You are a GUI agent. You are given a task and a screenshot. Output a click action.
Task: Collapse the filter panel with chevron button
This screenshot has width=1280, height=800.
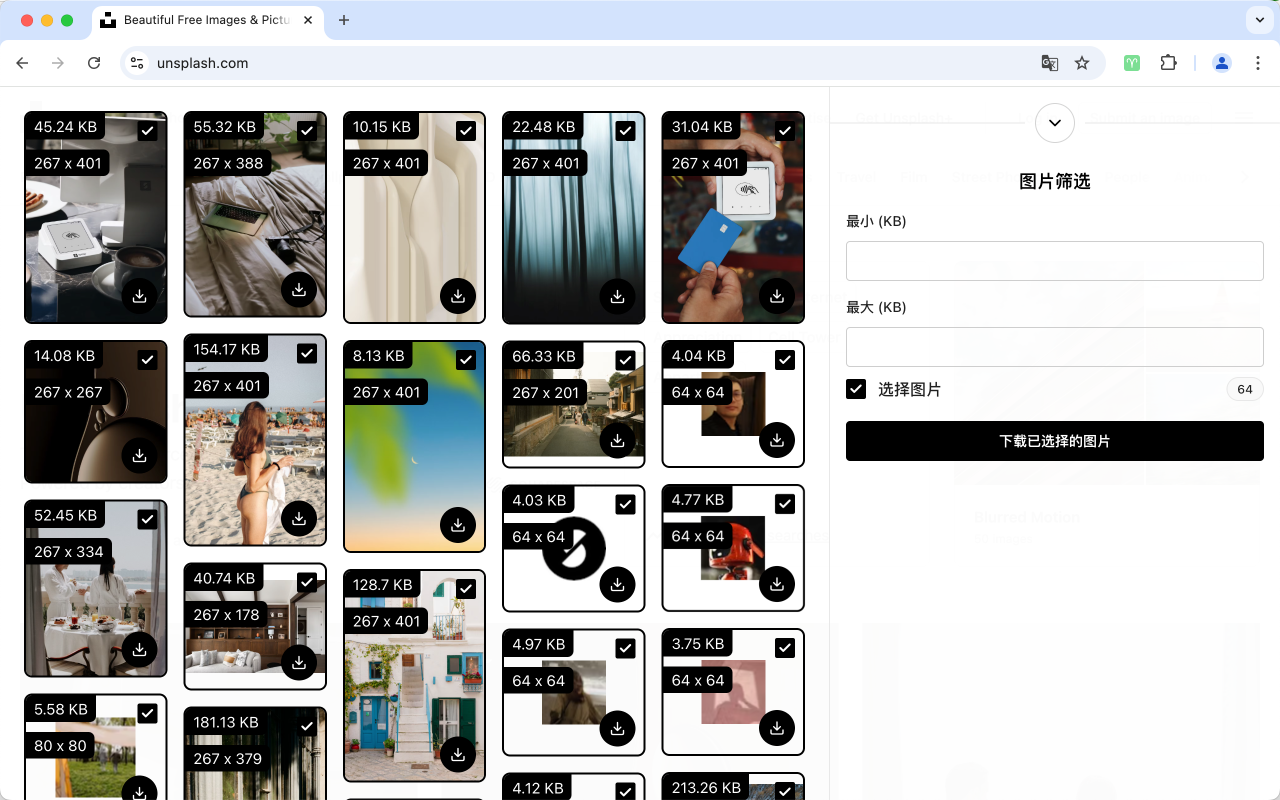(1054, 123)
